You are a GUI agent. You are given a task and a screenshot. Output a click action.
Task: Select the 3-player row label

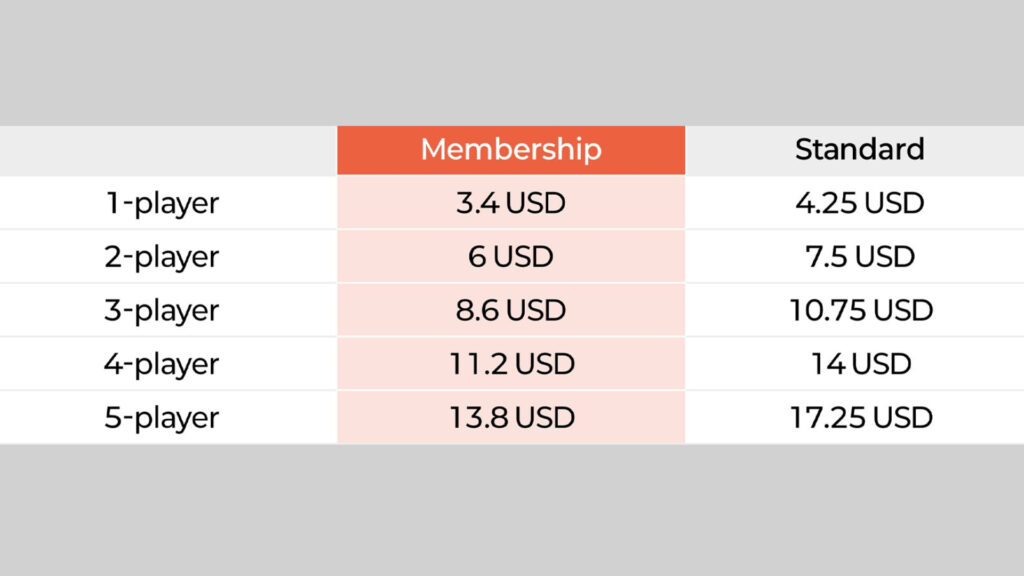tap(161, 310)
